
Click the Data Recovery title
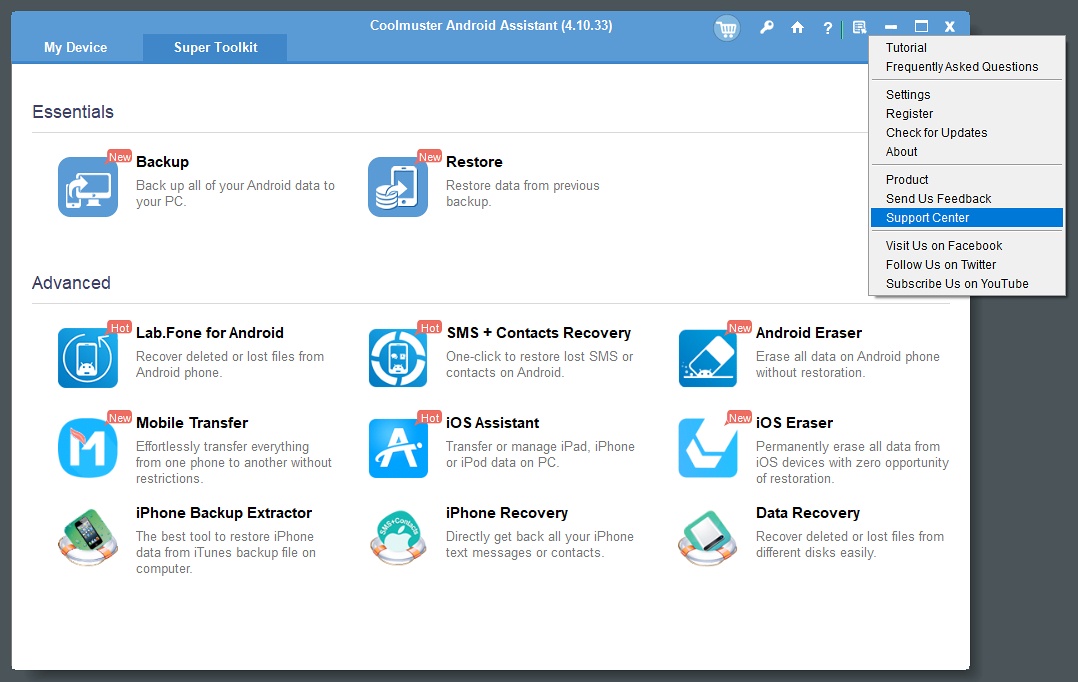click(808, 513)
